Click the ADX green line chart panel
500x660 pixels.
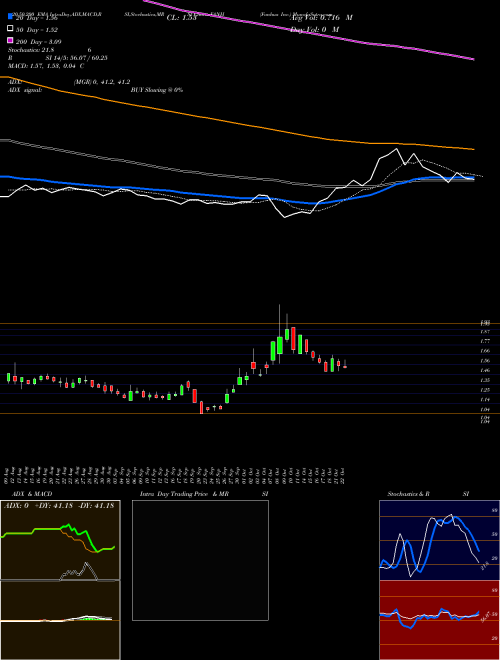[x=60, y=540]
